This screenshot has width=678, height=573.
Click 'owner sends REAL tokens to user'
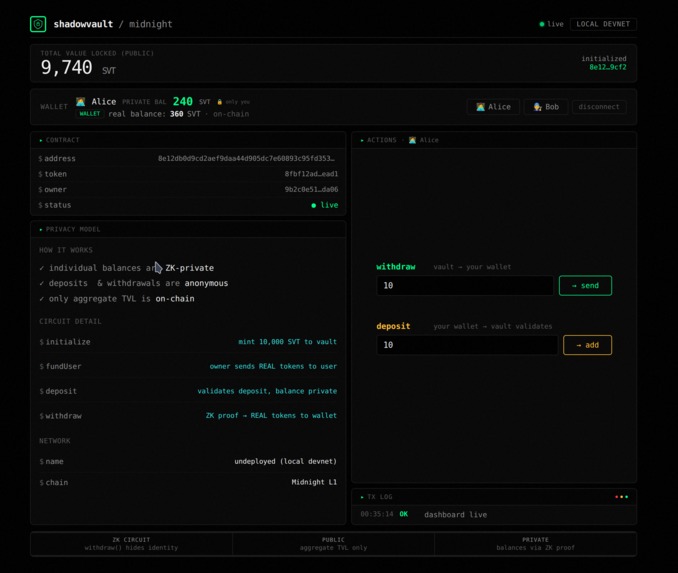[x=273, y=366]
